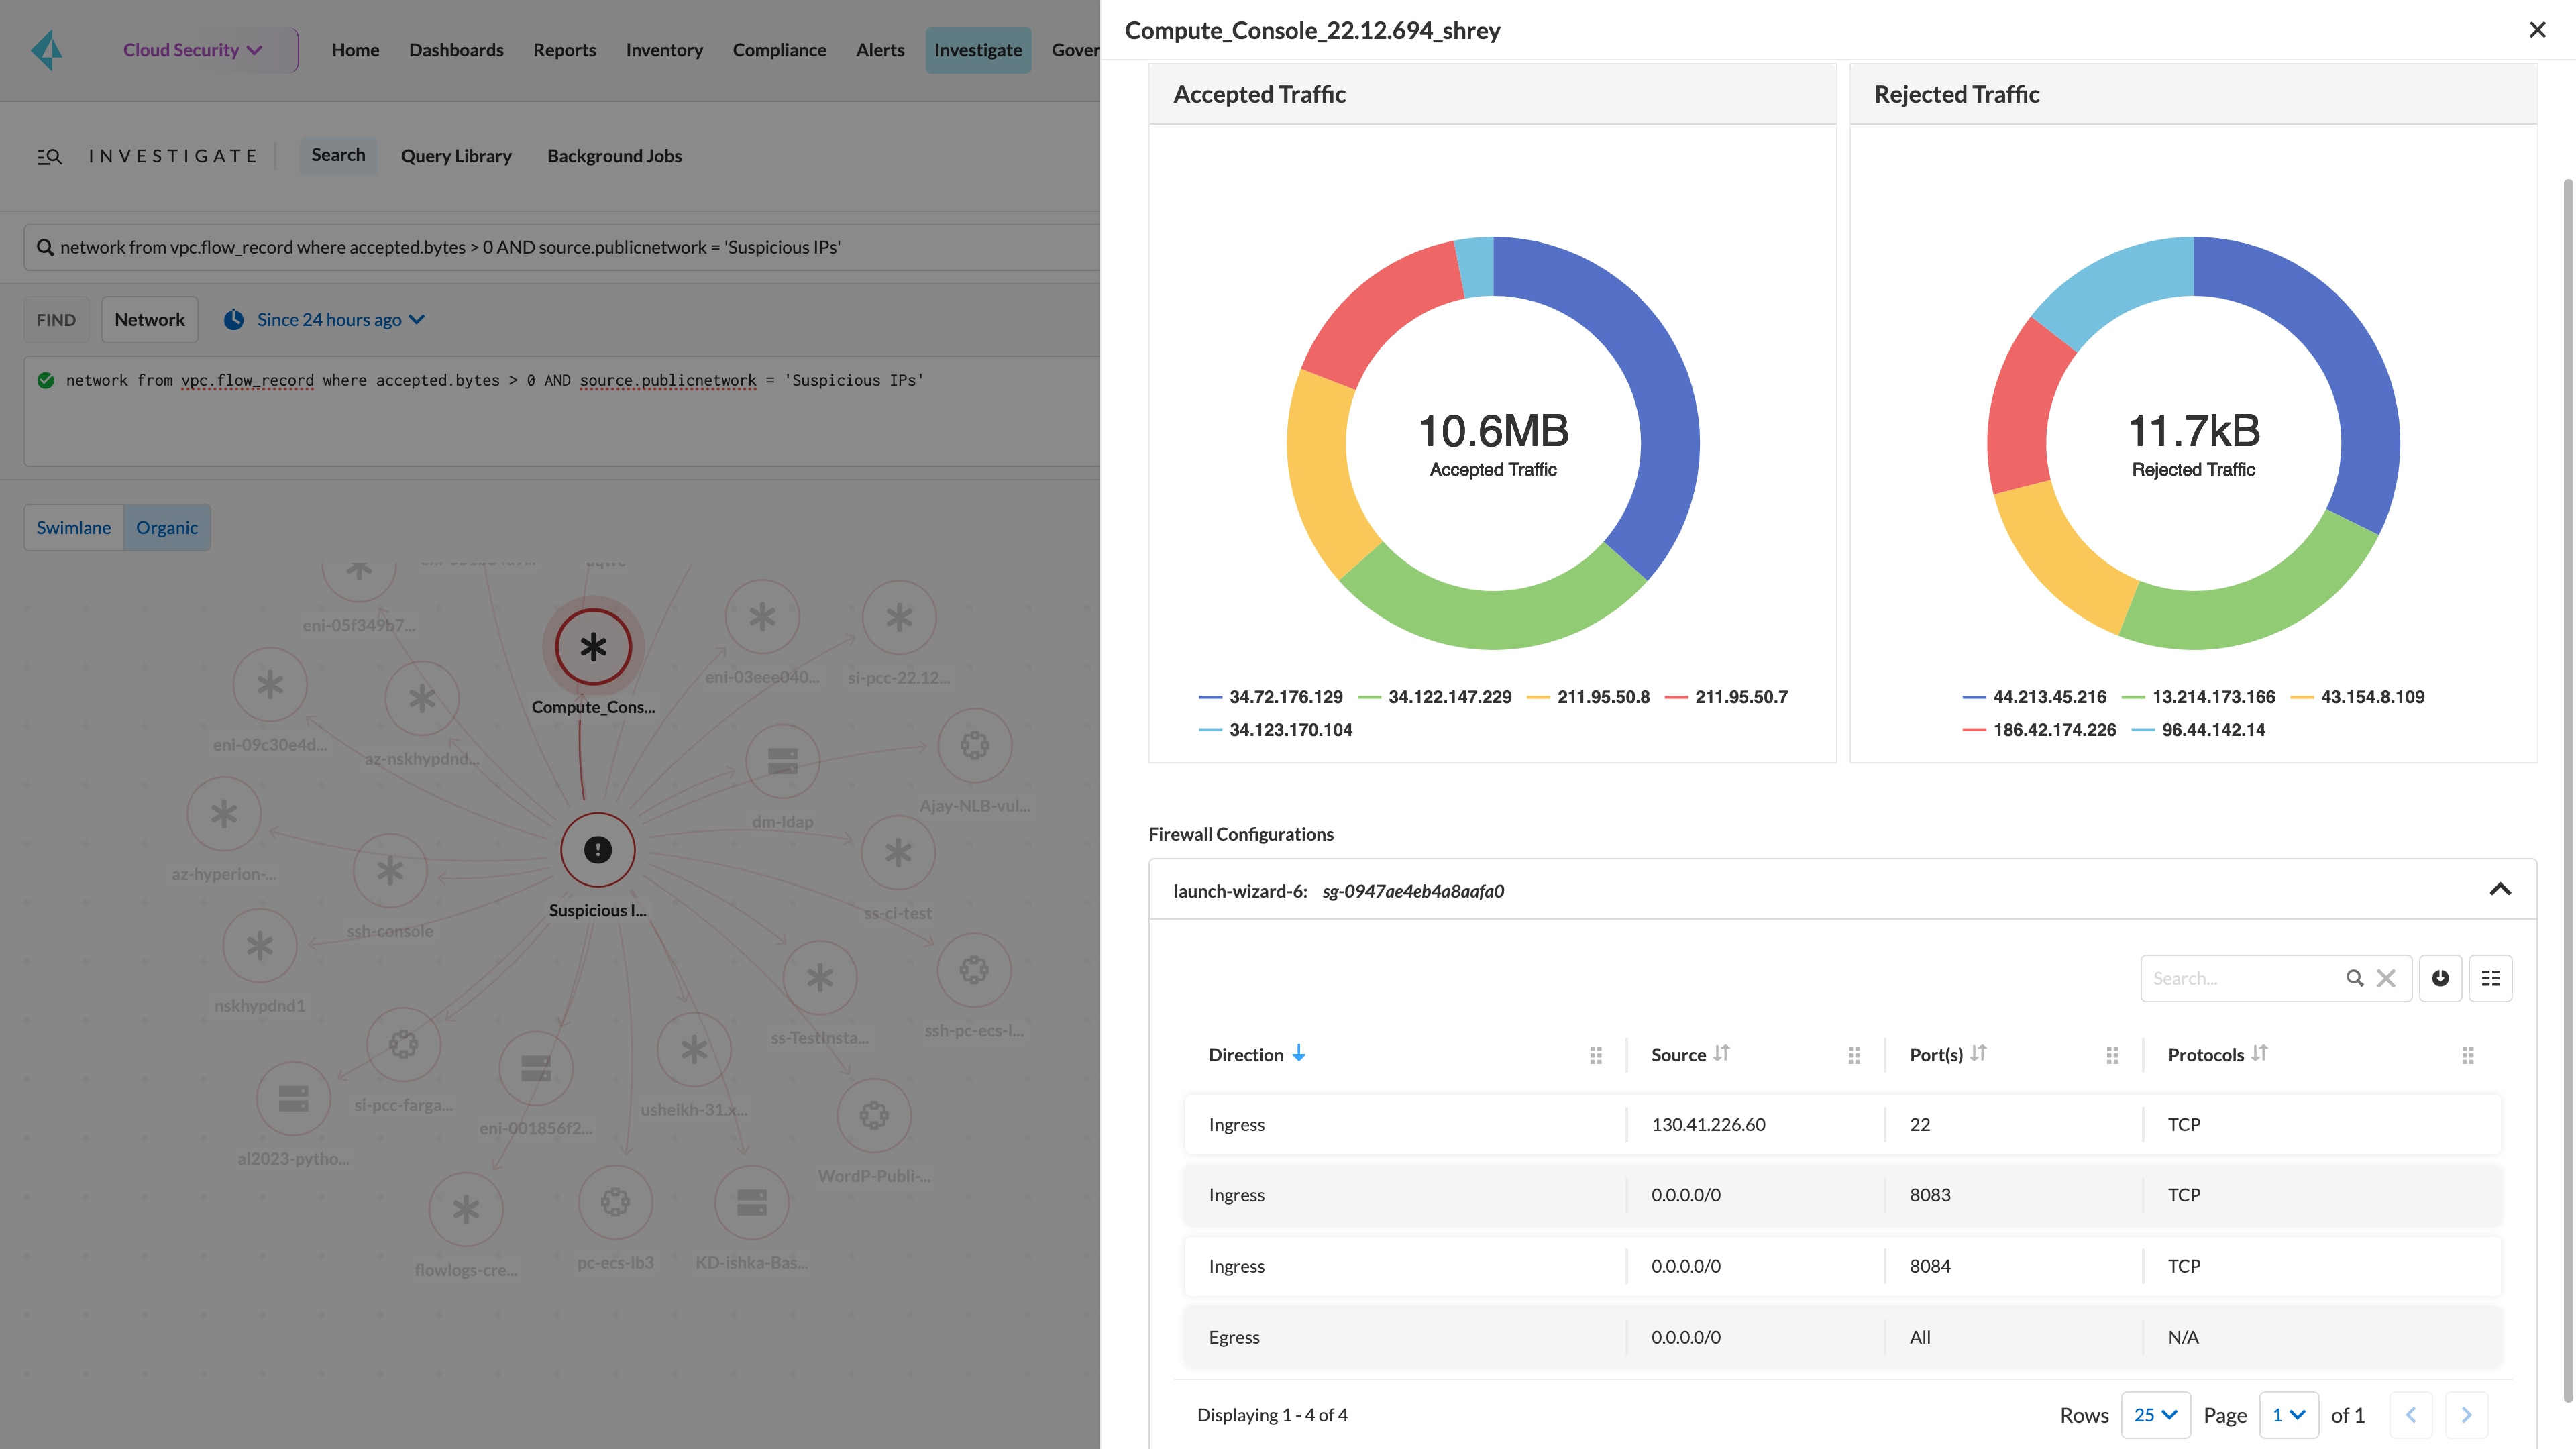Open the column settings list icon

pos(2491,977)
